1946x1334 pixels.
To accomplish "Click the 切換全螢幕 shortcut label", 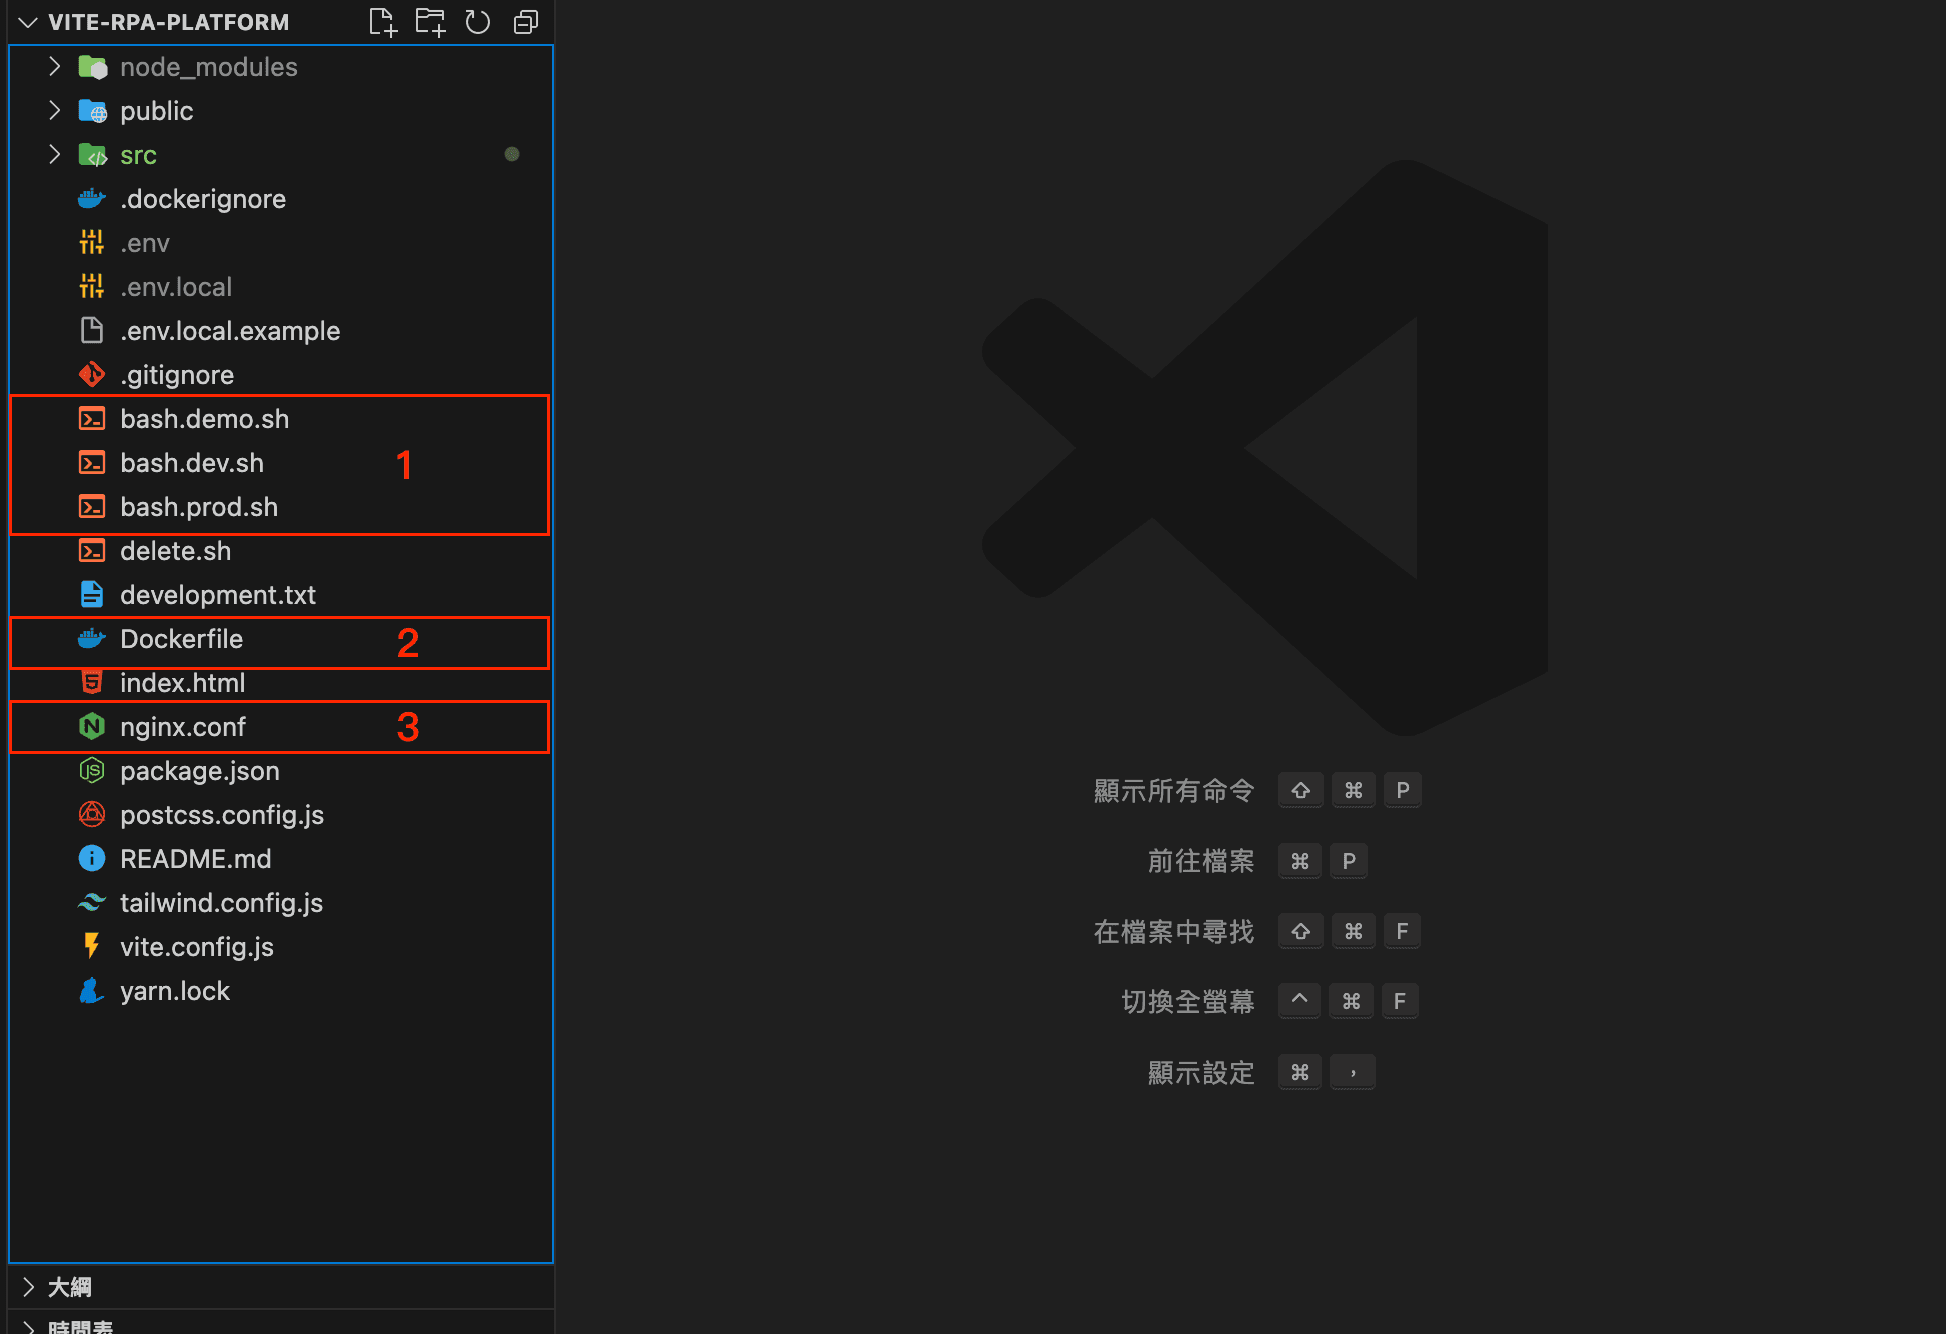I will point(1188,1002).
